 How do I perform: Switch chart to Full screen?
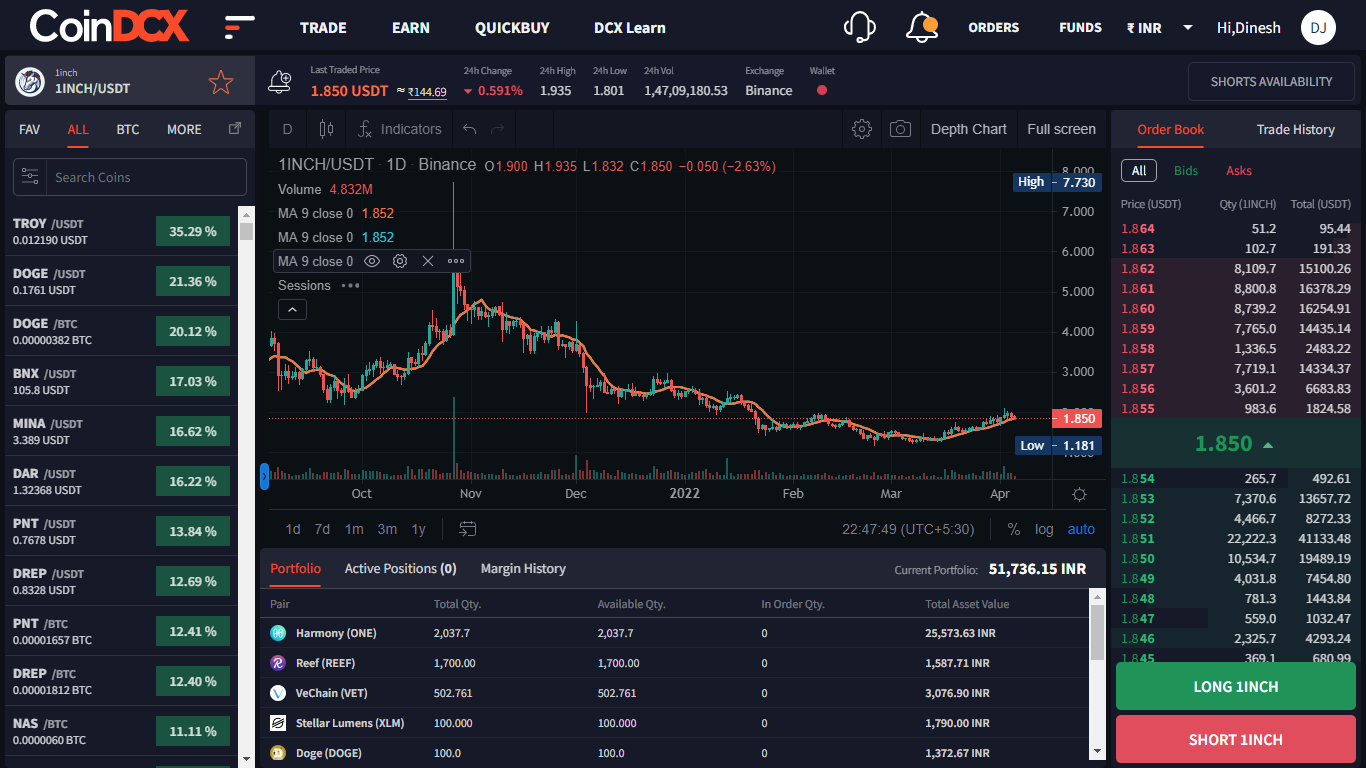coord(1061,129)
